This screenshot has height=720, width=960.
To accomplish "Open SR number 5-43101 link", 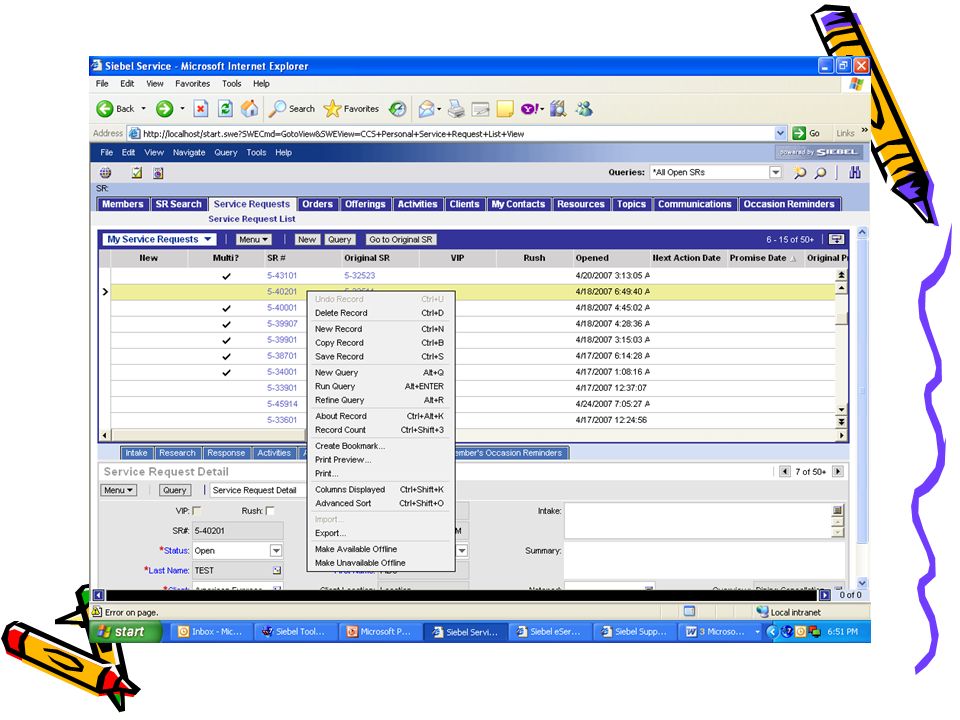I will click(282, 276).
